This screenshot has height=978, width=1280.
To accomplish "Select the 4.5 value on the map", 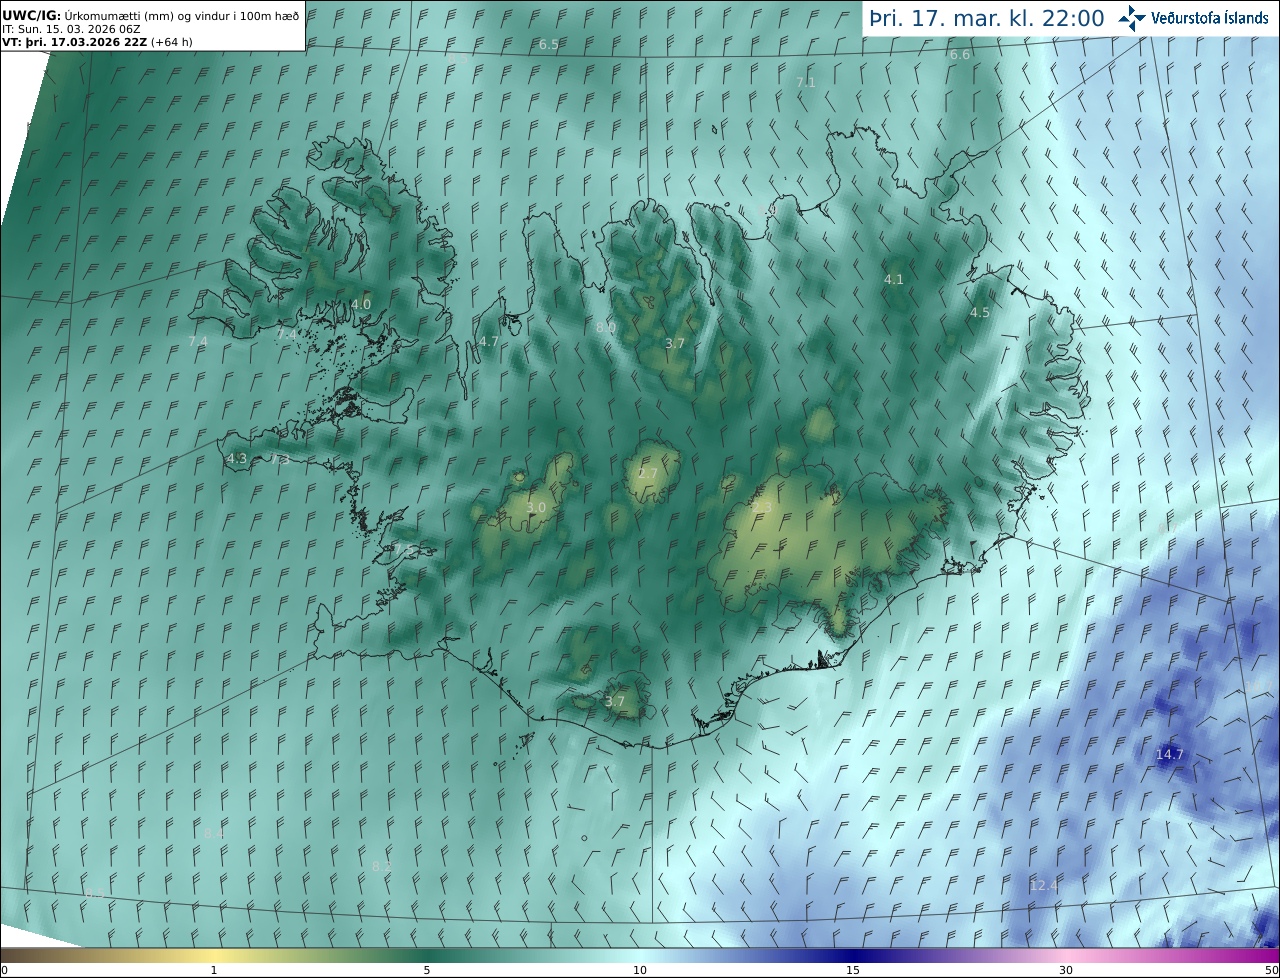I will click(980, 312).
